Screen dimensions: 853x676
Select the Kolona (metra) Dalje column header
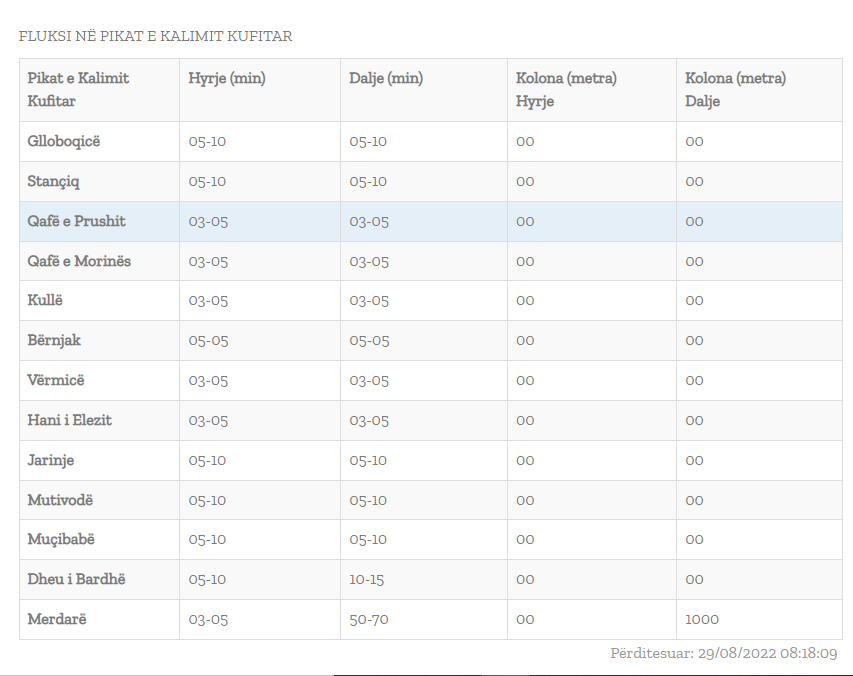click(735, 89)
